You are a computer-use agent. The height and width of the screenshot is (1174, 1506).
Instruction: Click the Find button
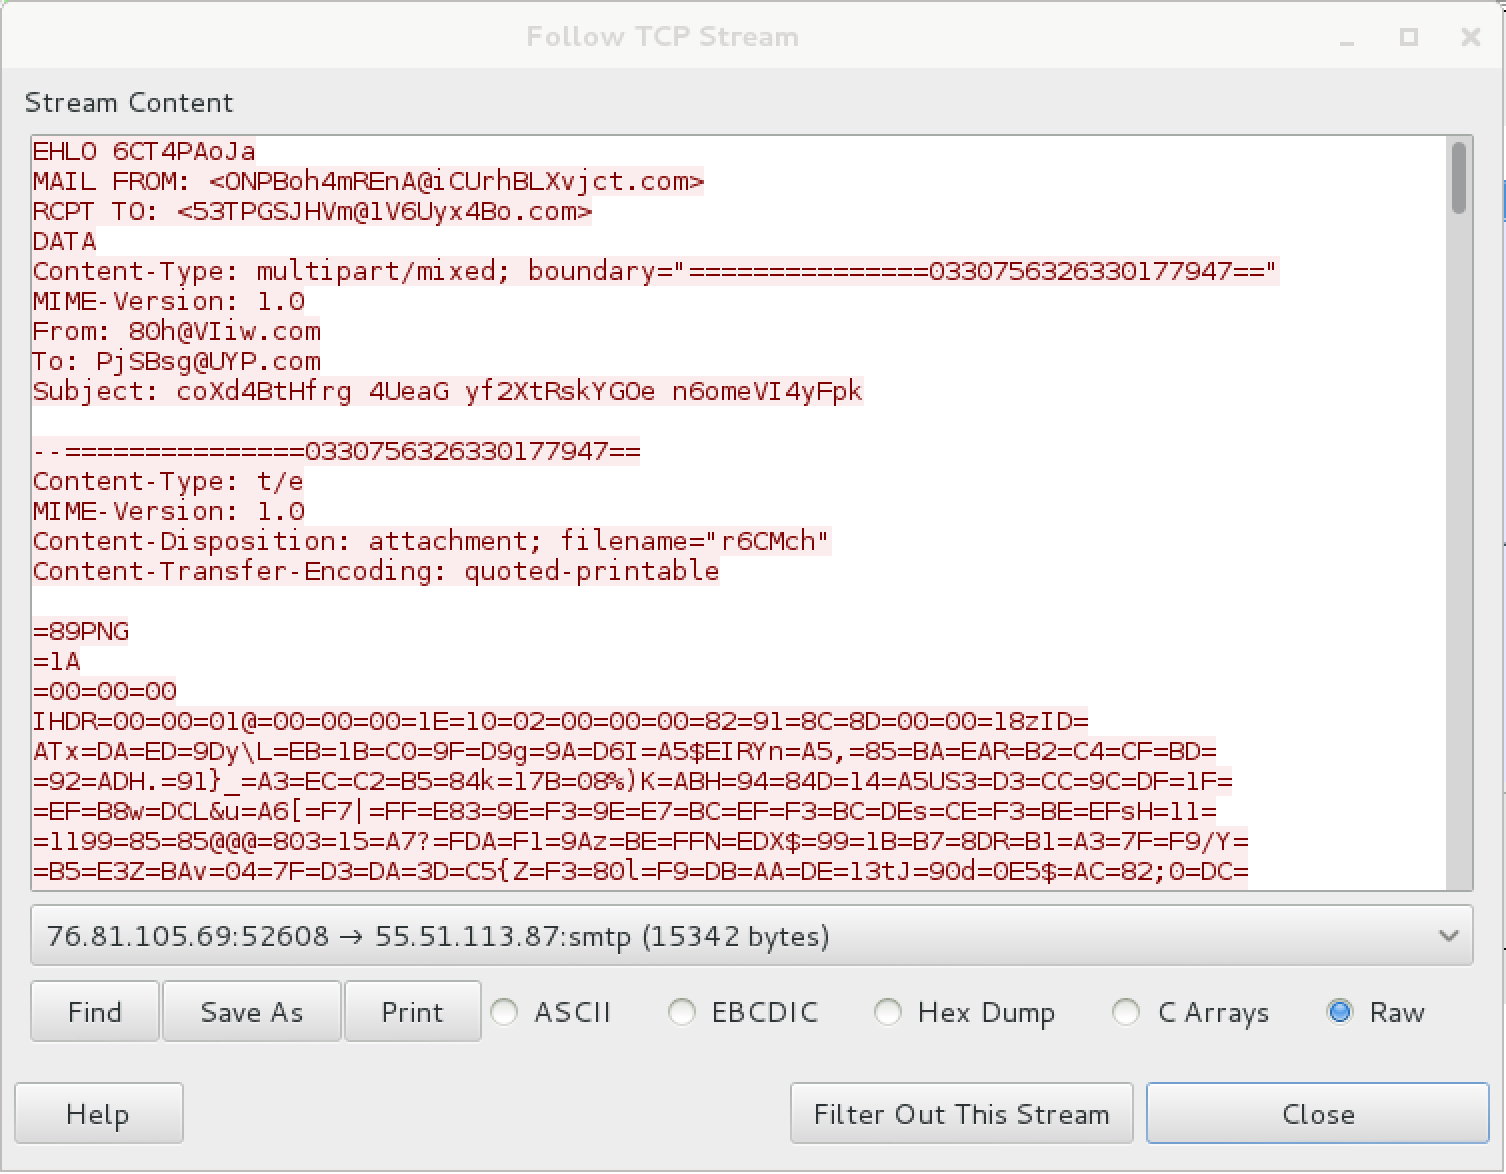[95, 1012]
